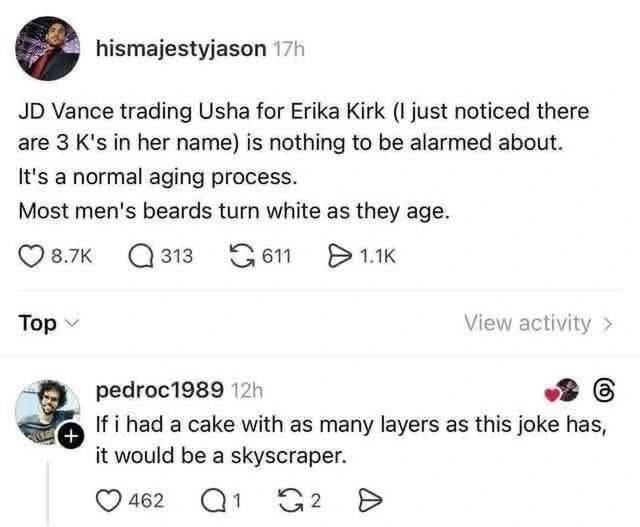Open hismajestyjason's profile via username
Viewport: 640px width, 527px height.
(x=181, y=48)
